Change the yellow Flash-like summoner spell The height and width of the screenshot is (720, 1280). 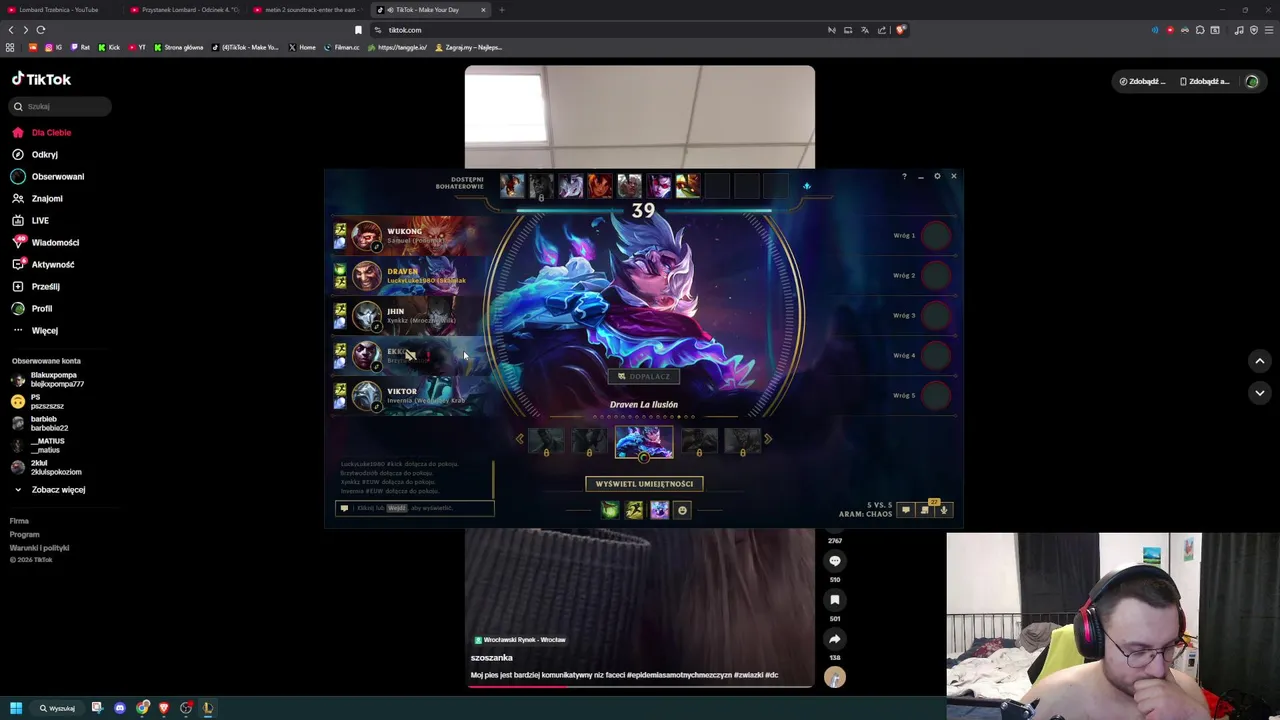coord(634,510)
